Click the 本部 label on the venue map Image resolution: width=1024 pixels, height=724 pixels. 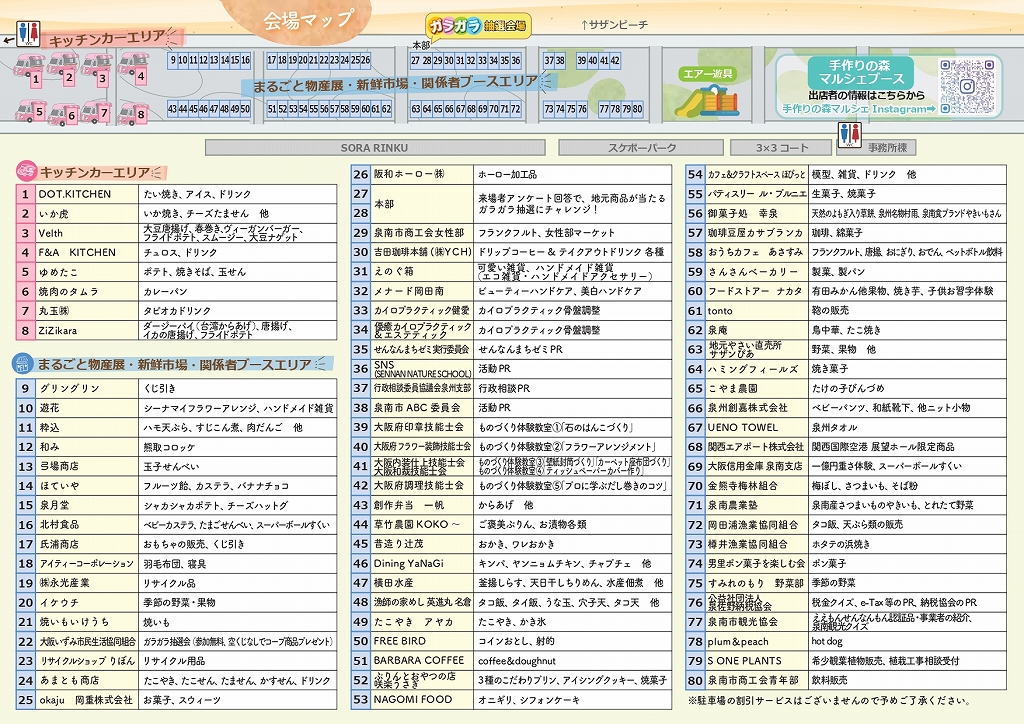(421, 45)
